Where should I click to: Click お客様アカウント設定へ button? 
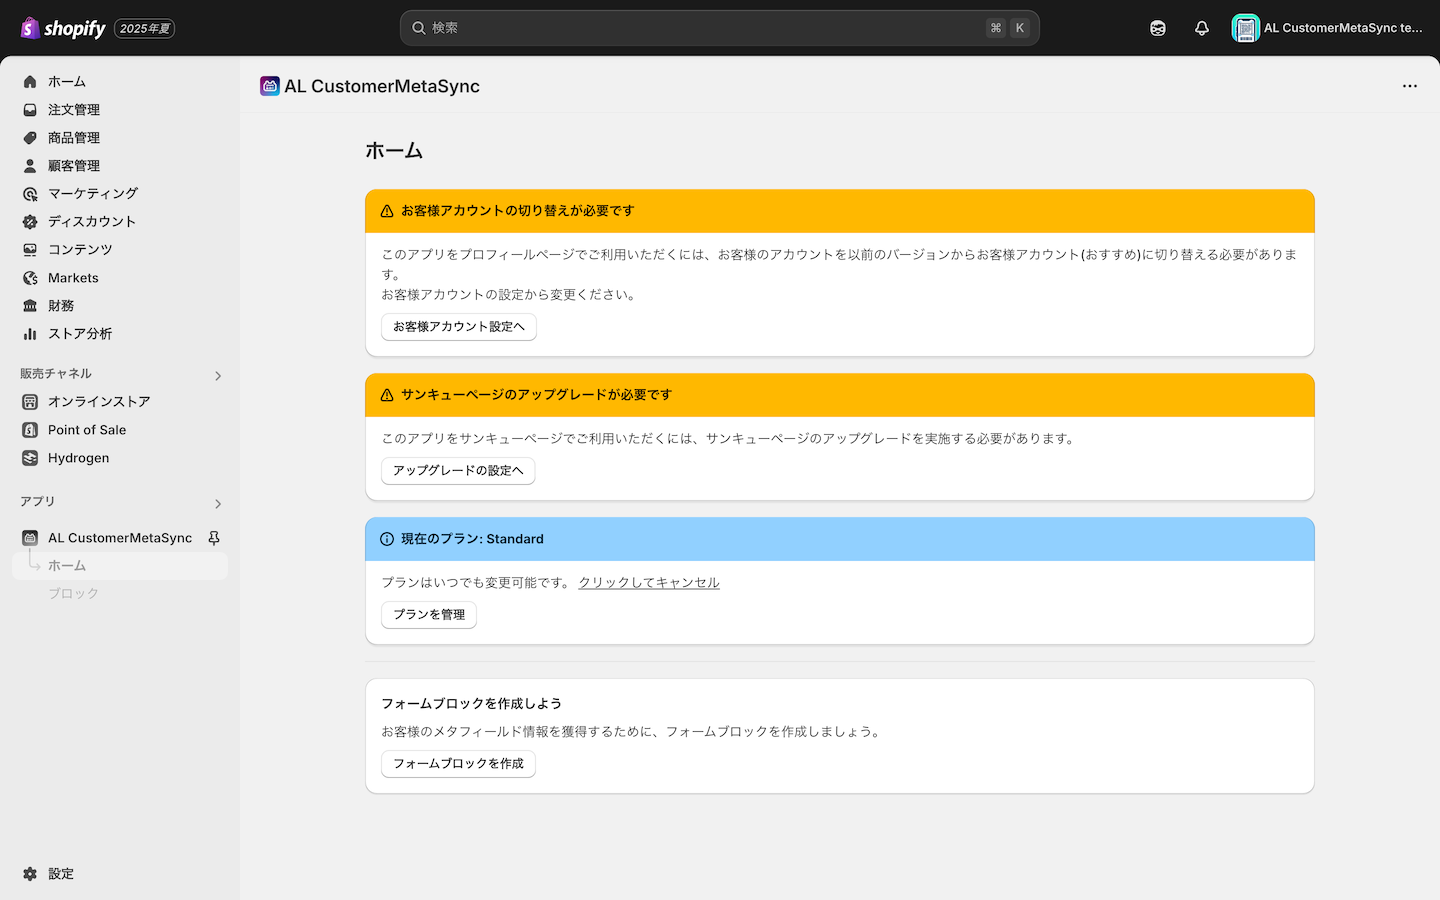(x=459, y=327)
